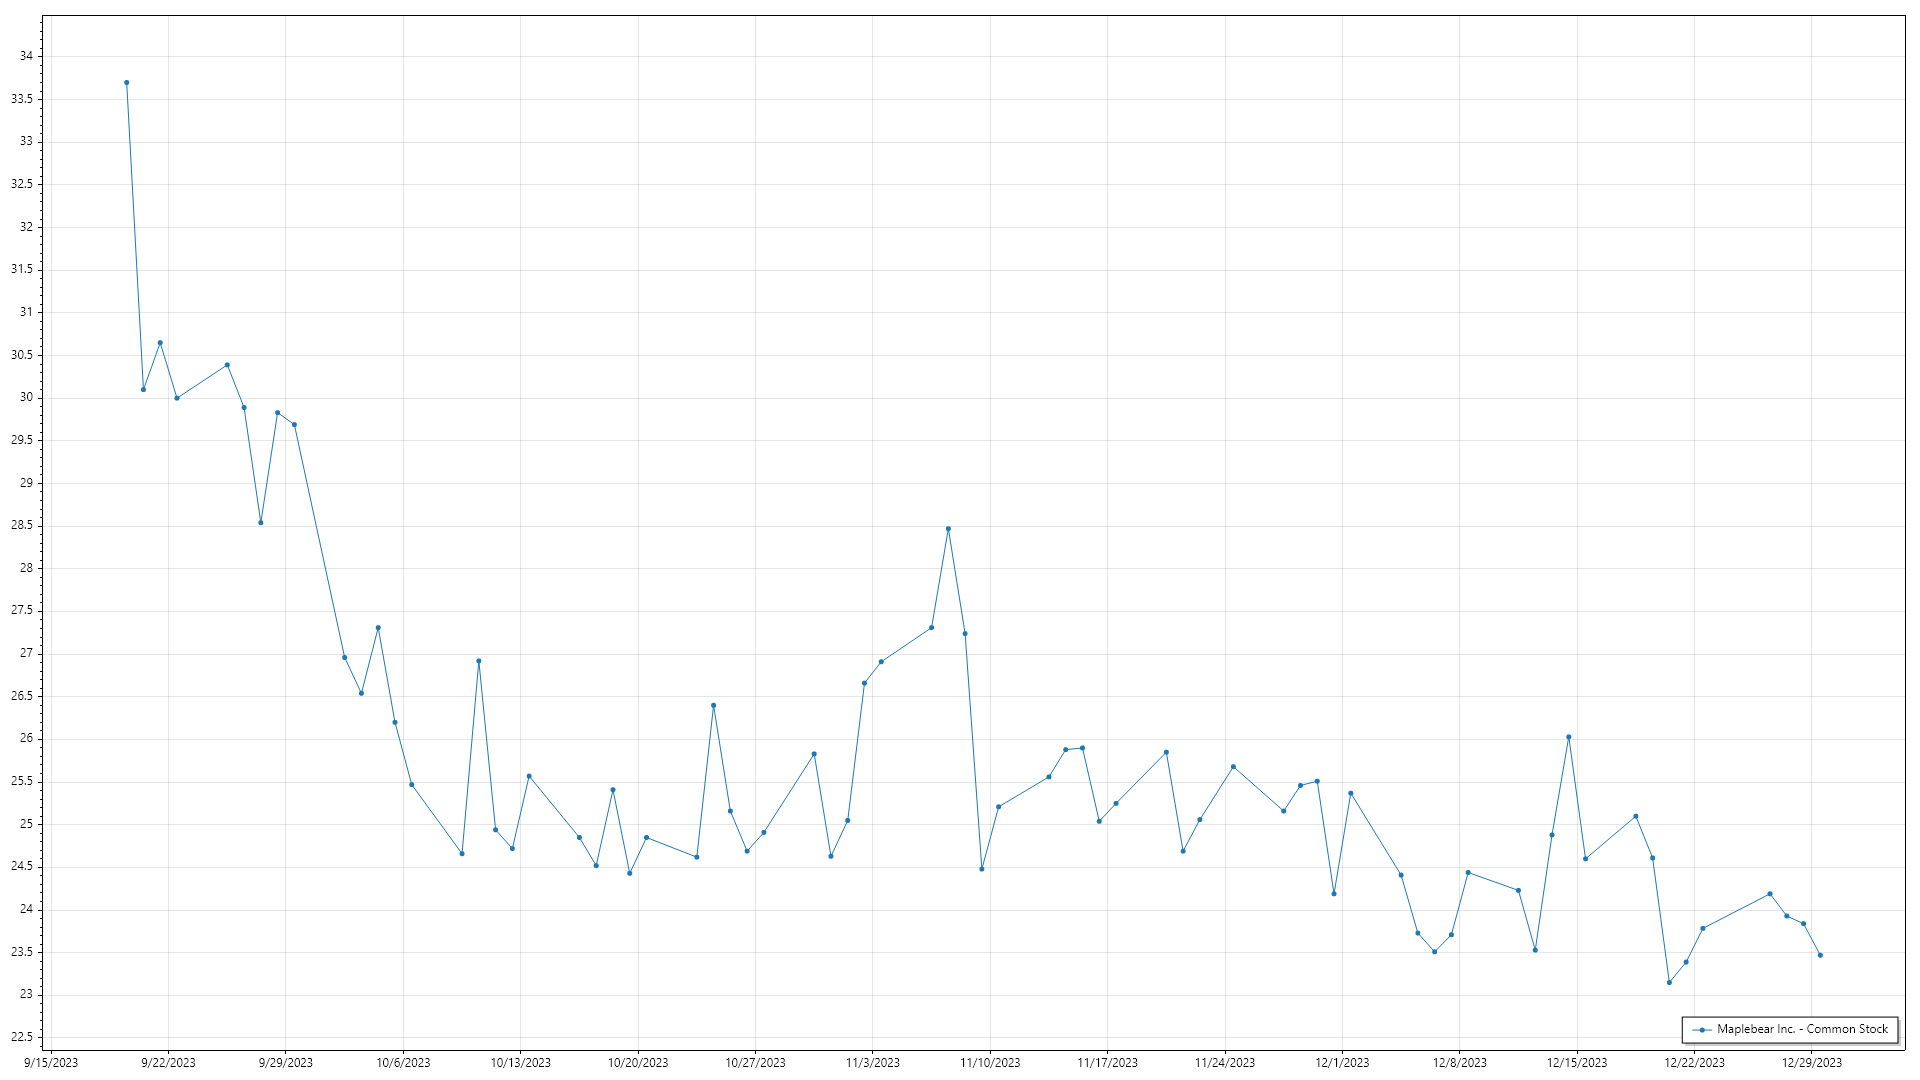Click the 10/20/2023 x-axis date label

coord(637,1063)
